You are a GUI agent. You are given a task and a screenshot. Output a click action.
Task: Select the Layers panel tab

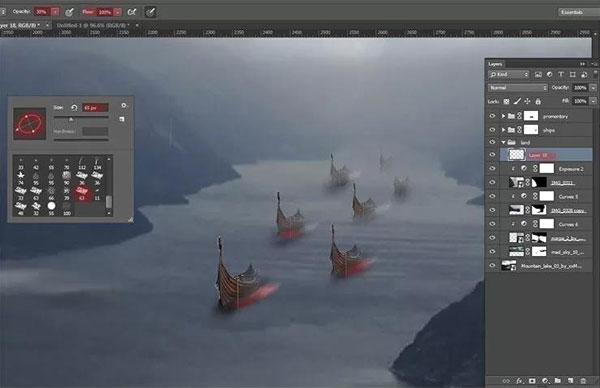(x=495, y=64)
